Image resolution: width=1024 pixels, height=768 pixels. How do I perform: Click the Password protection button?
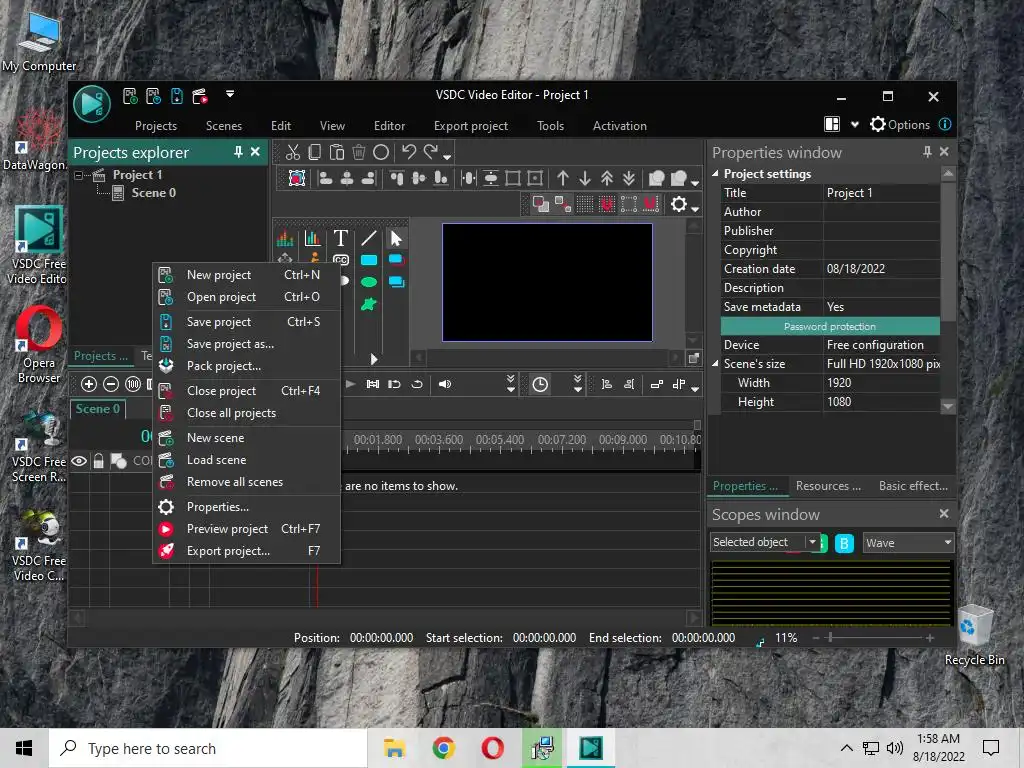(x=829, y=326)
